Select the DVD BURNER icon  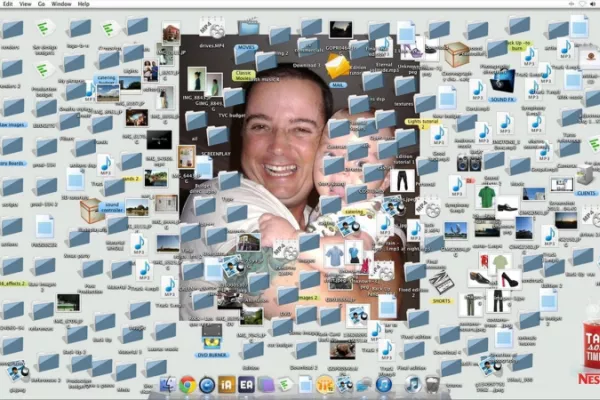point(212,337)
